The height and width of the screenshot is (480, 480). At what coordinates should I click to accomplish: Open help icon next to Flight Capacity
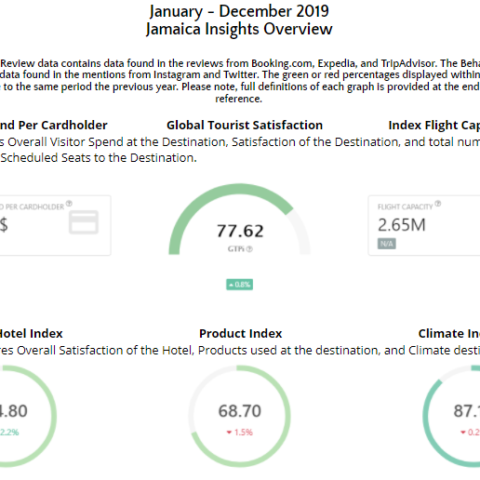tap(438, 203)
